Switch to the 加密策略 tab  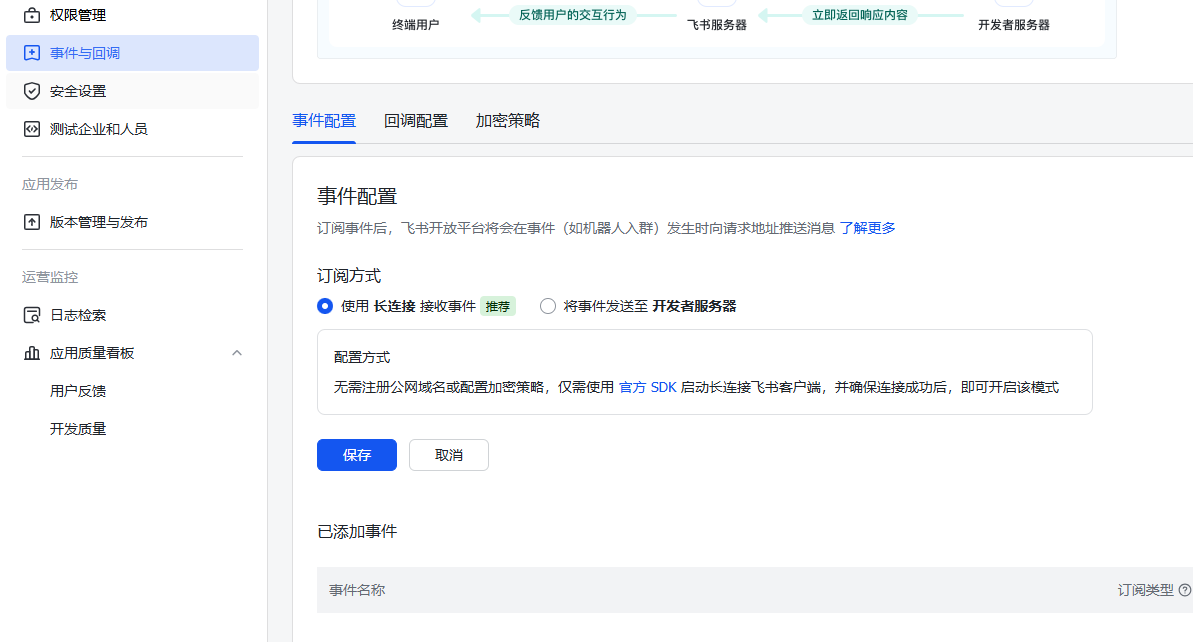coord(507,121)
